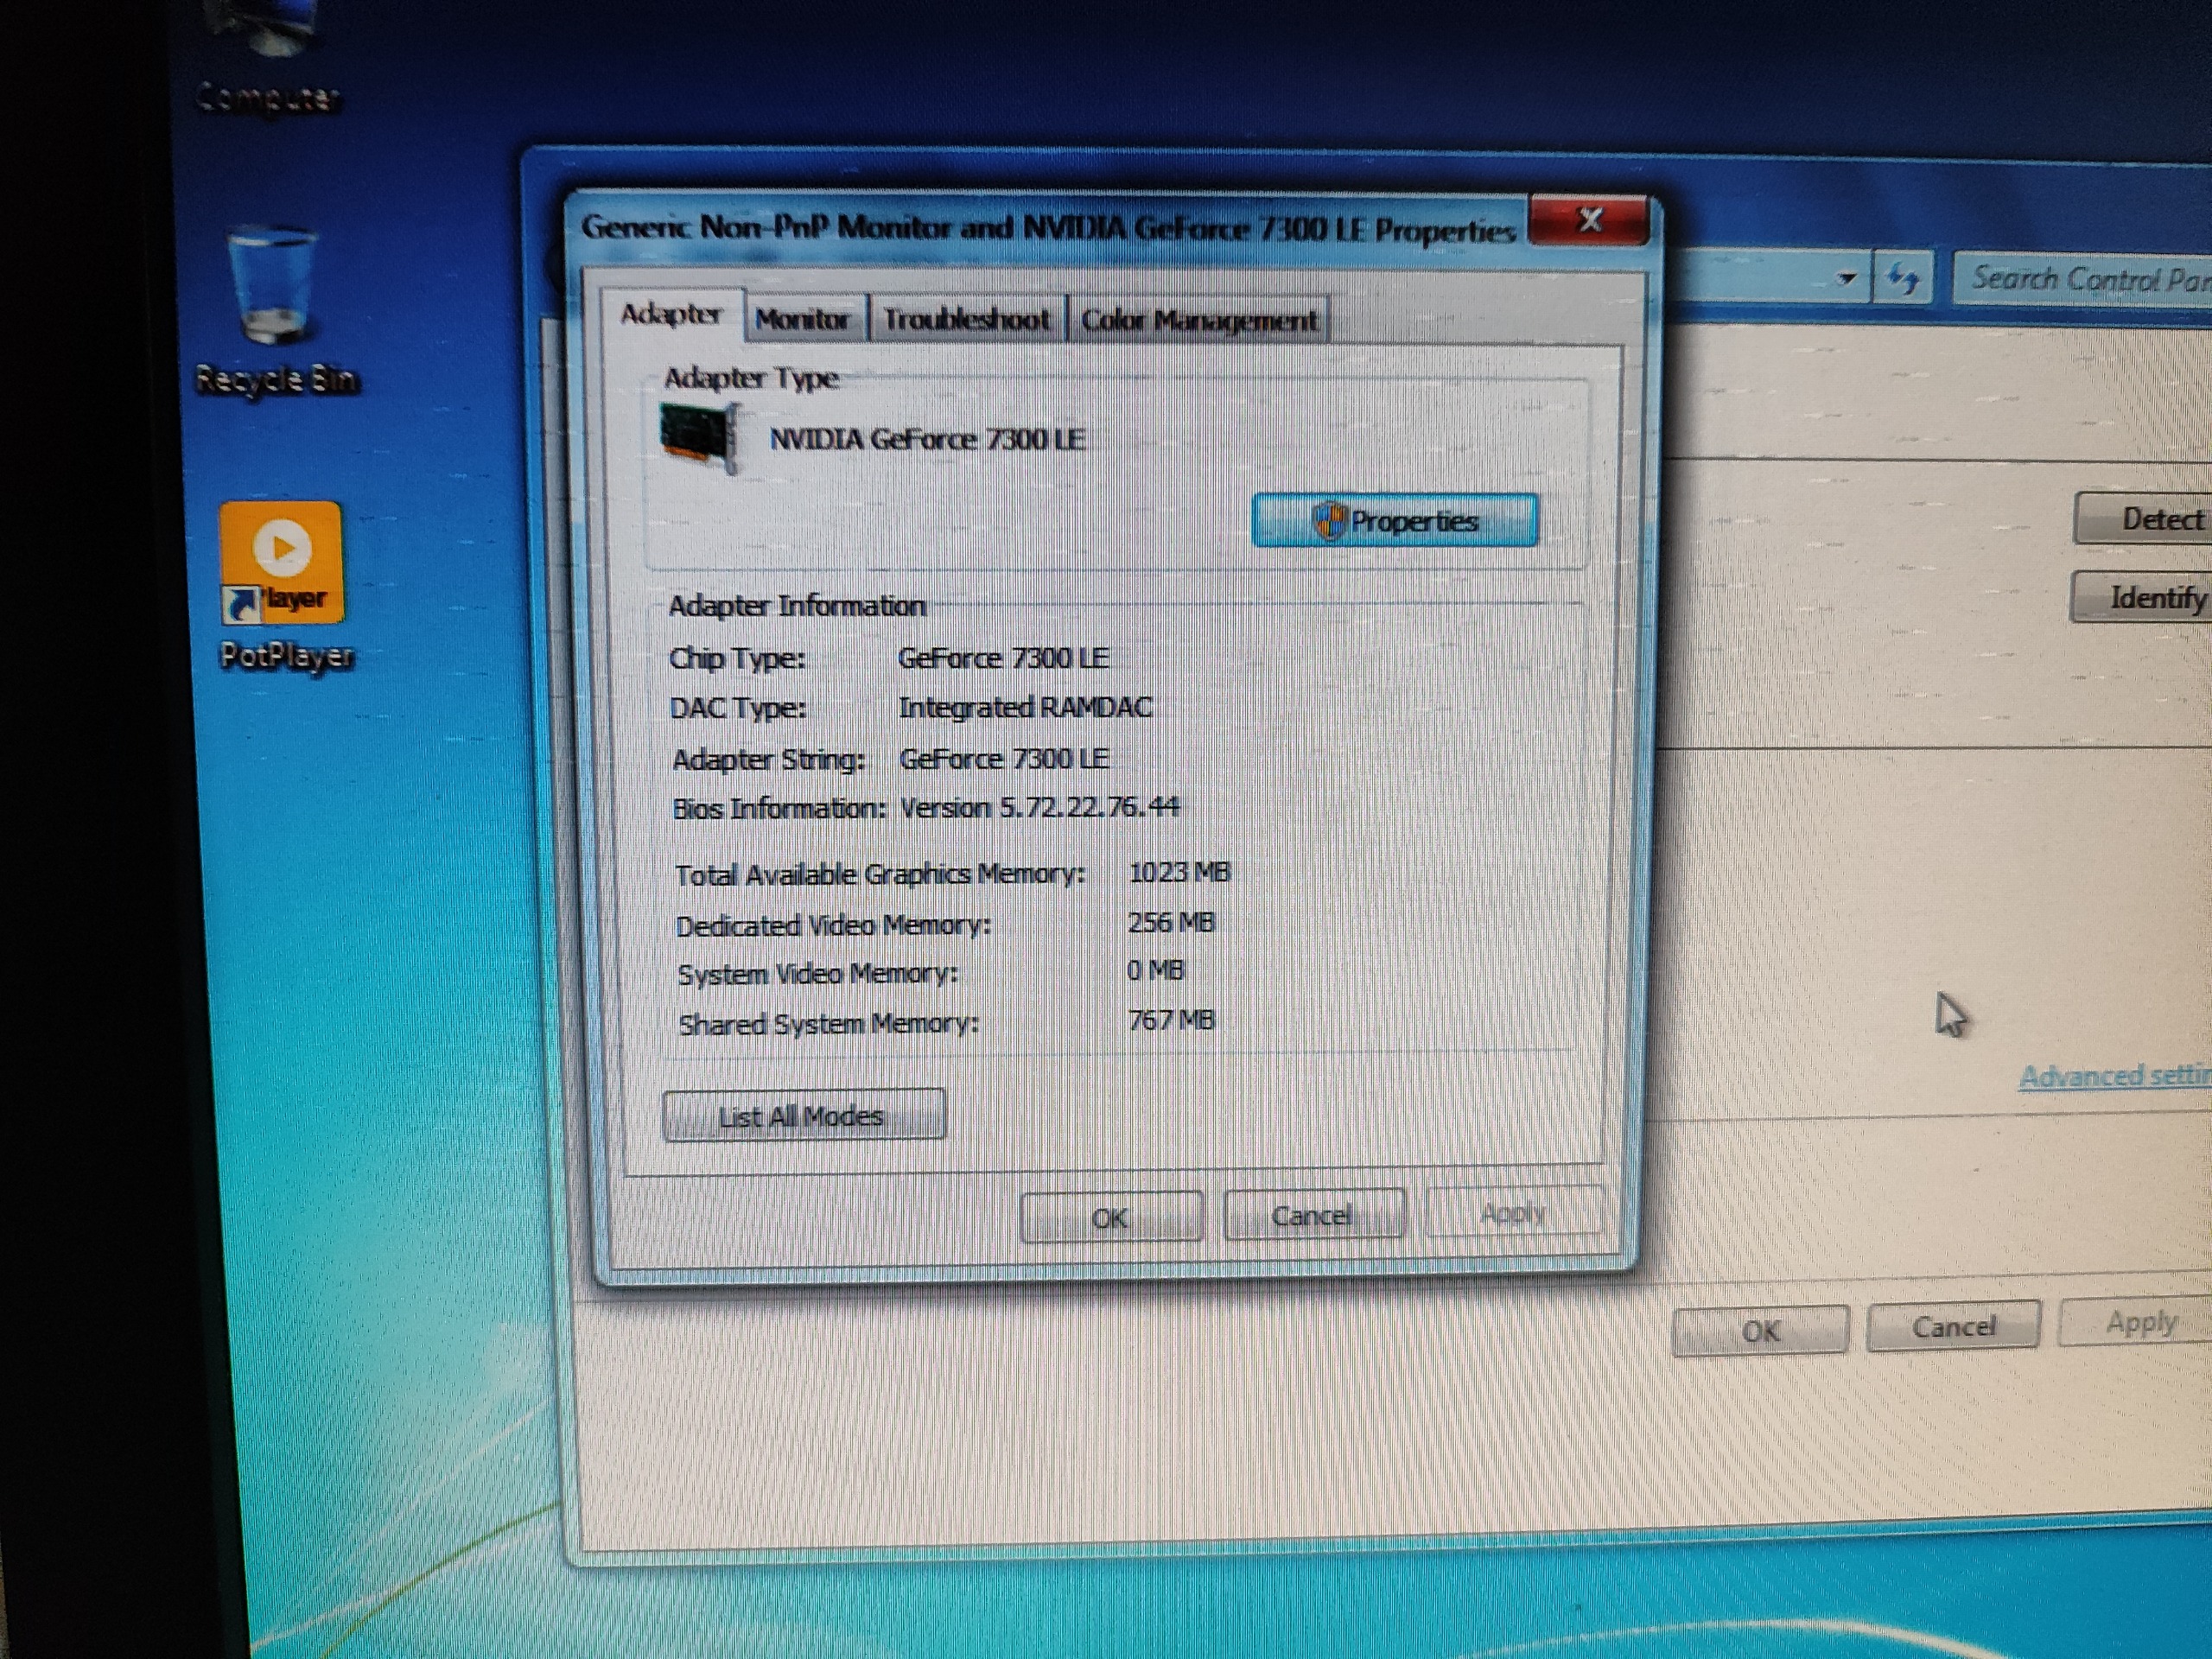Click Apply in the adapter properties dialog

[1514, 1213]
